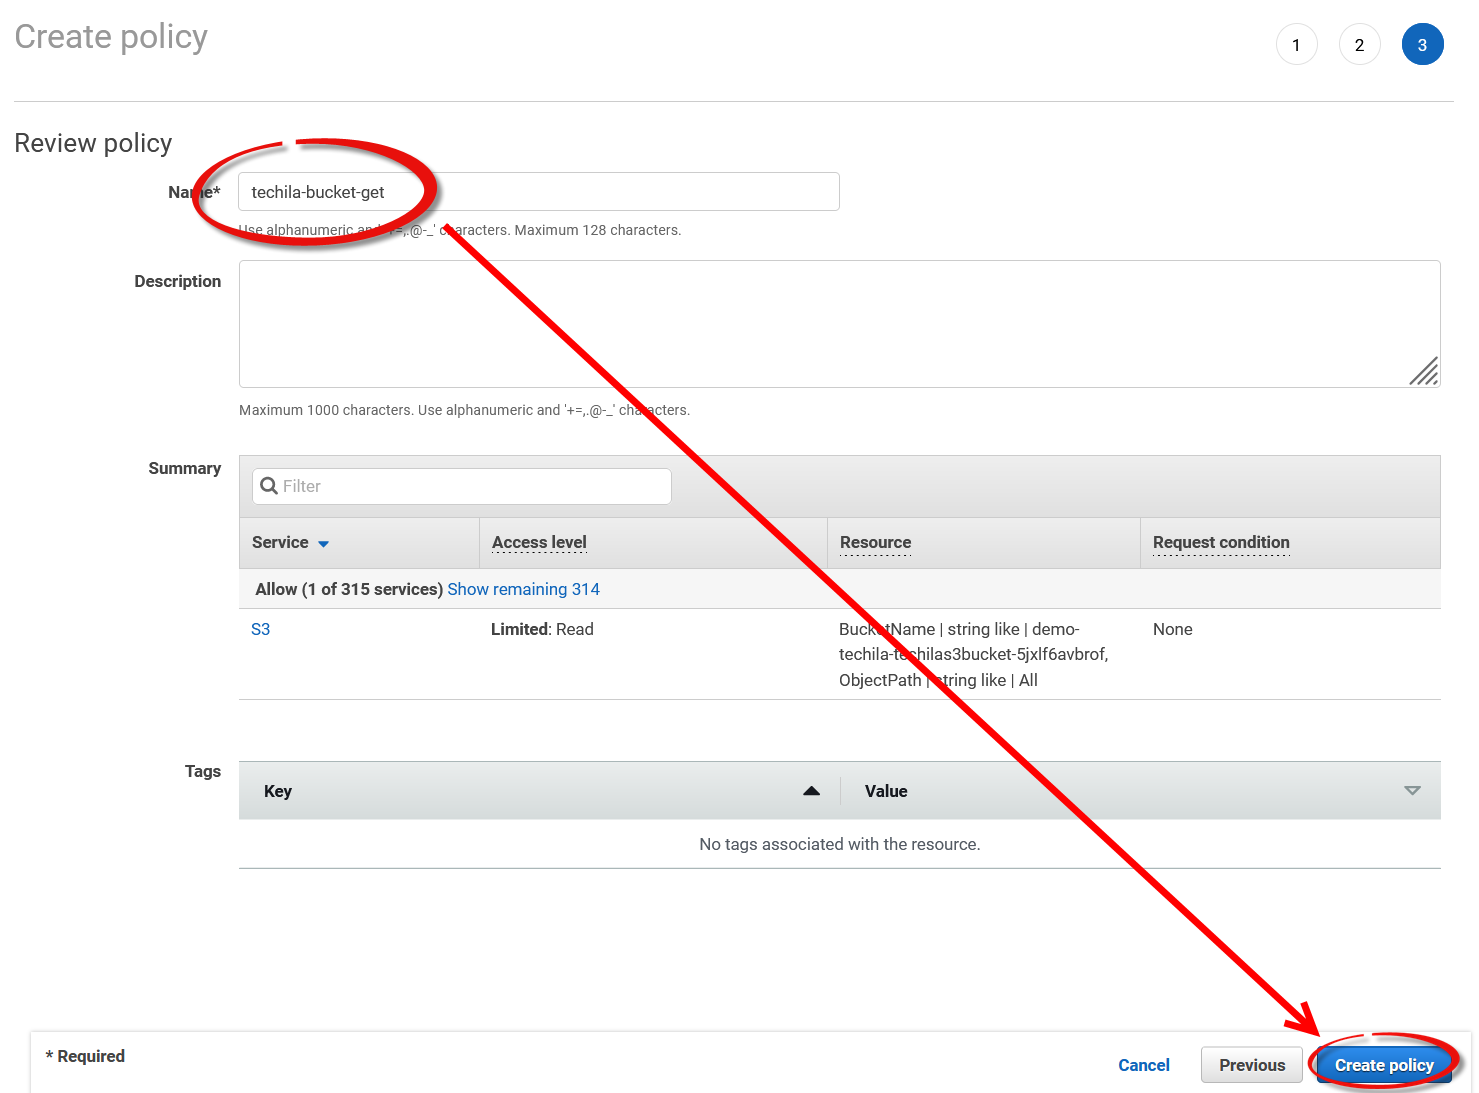Go to wizard step 2
Screen dimensions: 1479x1093
(1359, 45)
